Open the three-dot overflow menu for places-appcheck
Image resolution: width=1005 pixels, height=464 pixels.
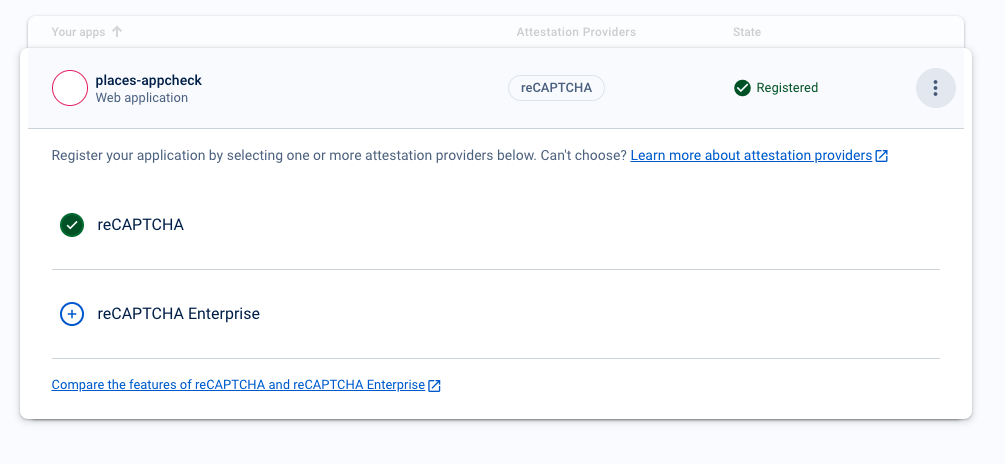[x=935, y=88]
